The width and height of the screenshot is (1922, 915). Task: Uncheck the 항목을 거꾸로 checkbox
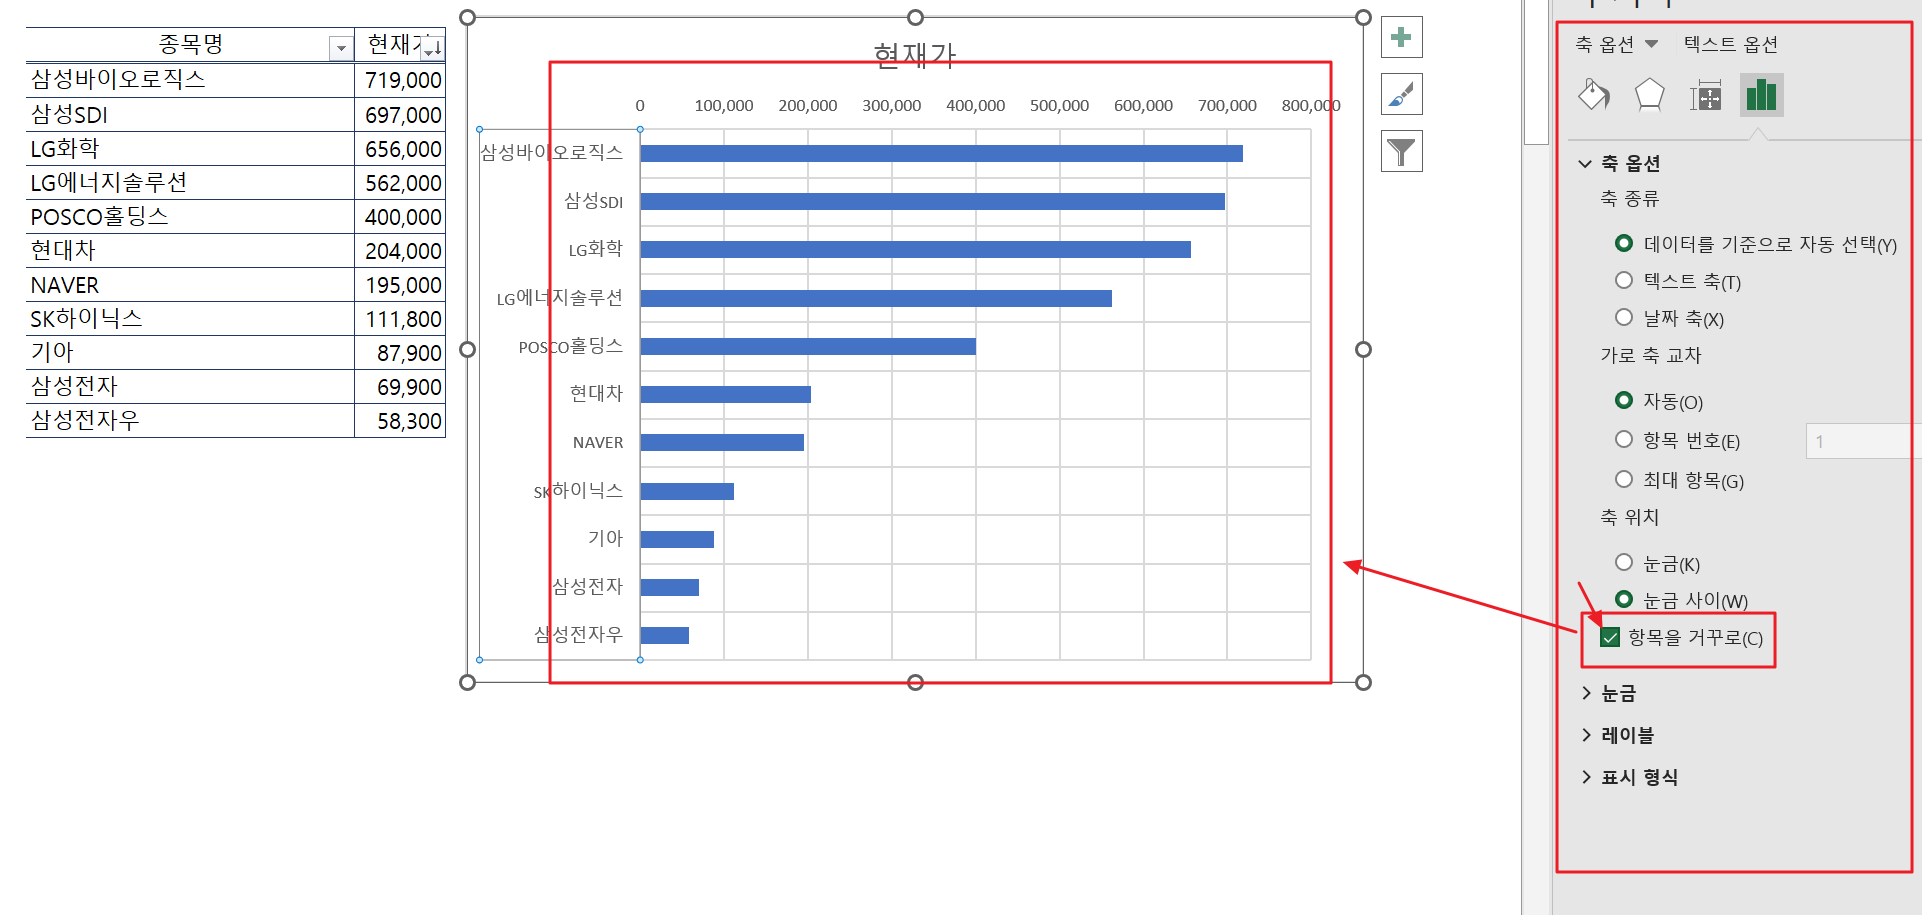click(x=1610, y=637)
